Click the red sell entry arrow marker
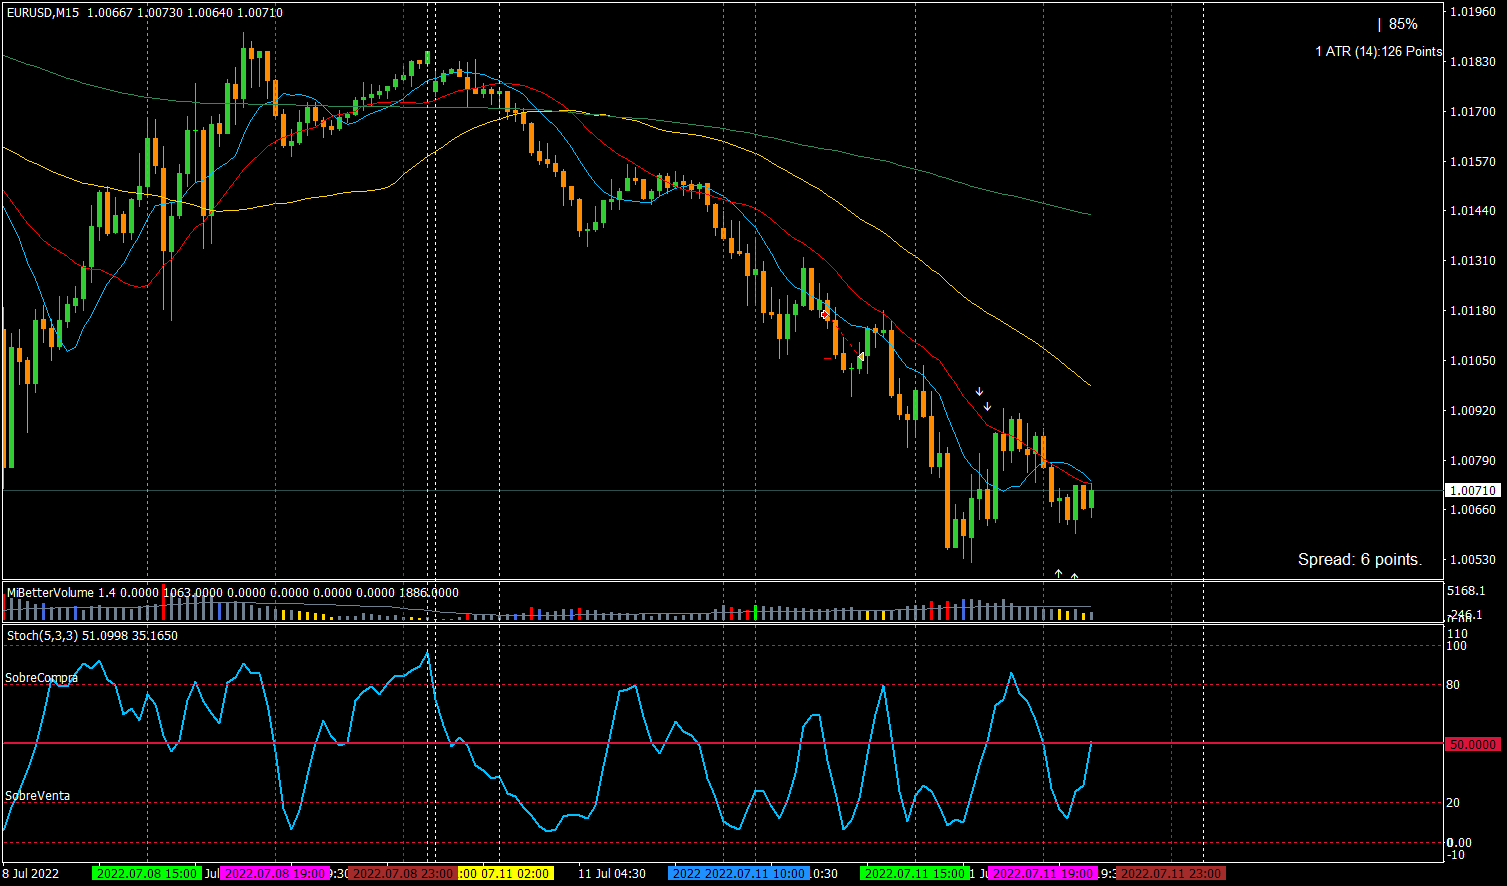This screenshot has height=886, width=1507. 824,315
